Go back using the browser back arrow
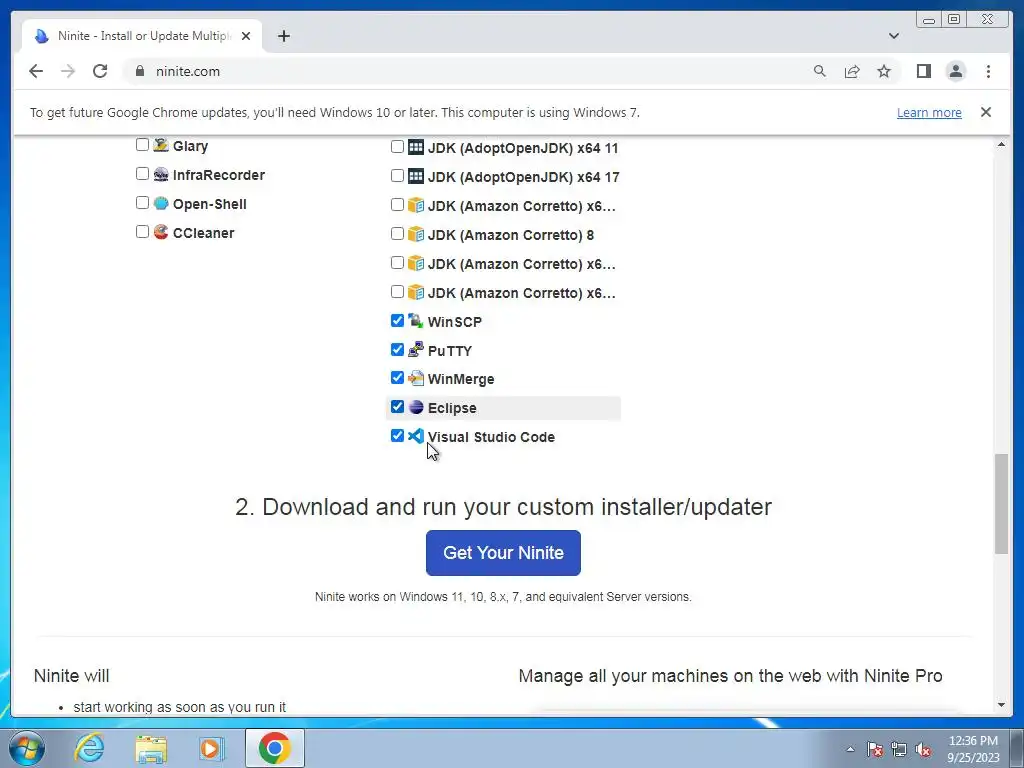The image size is (1024, 768). (x=36, y=71)
